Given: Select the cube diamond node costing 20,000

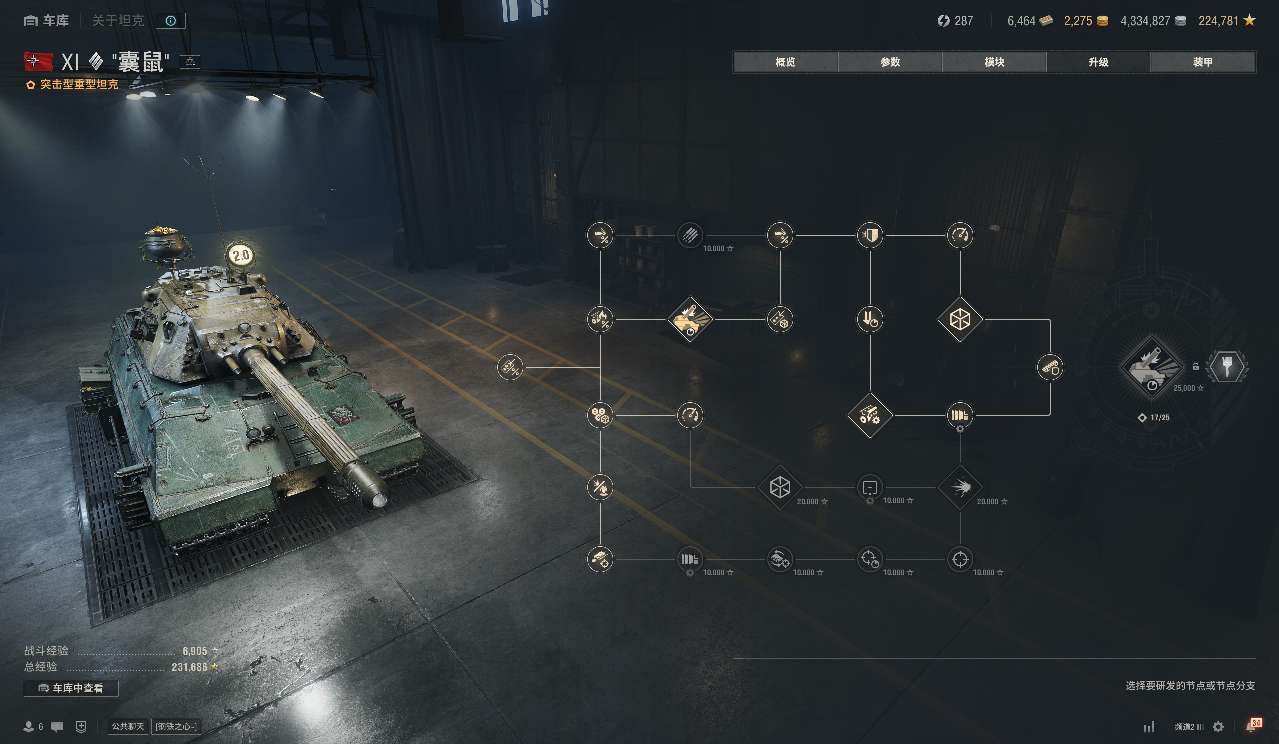Looking at the screenshot, I should pos(780,488).
